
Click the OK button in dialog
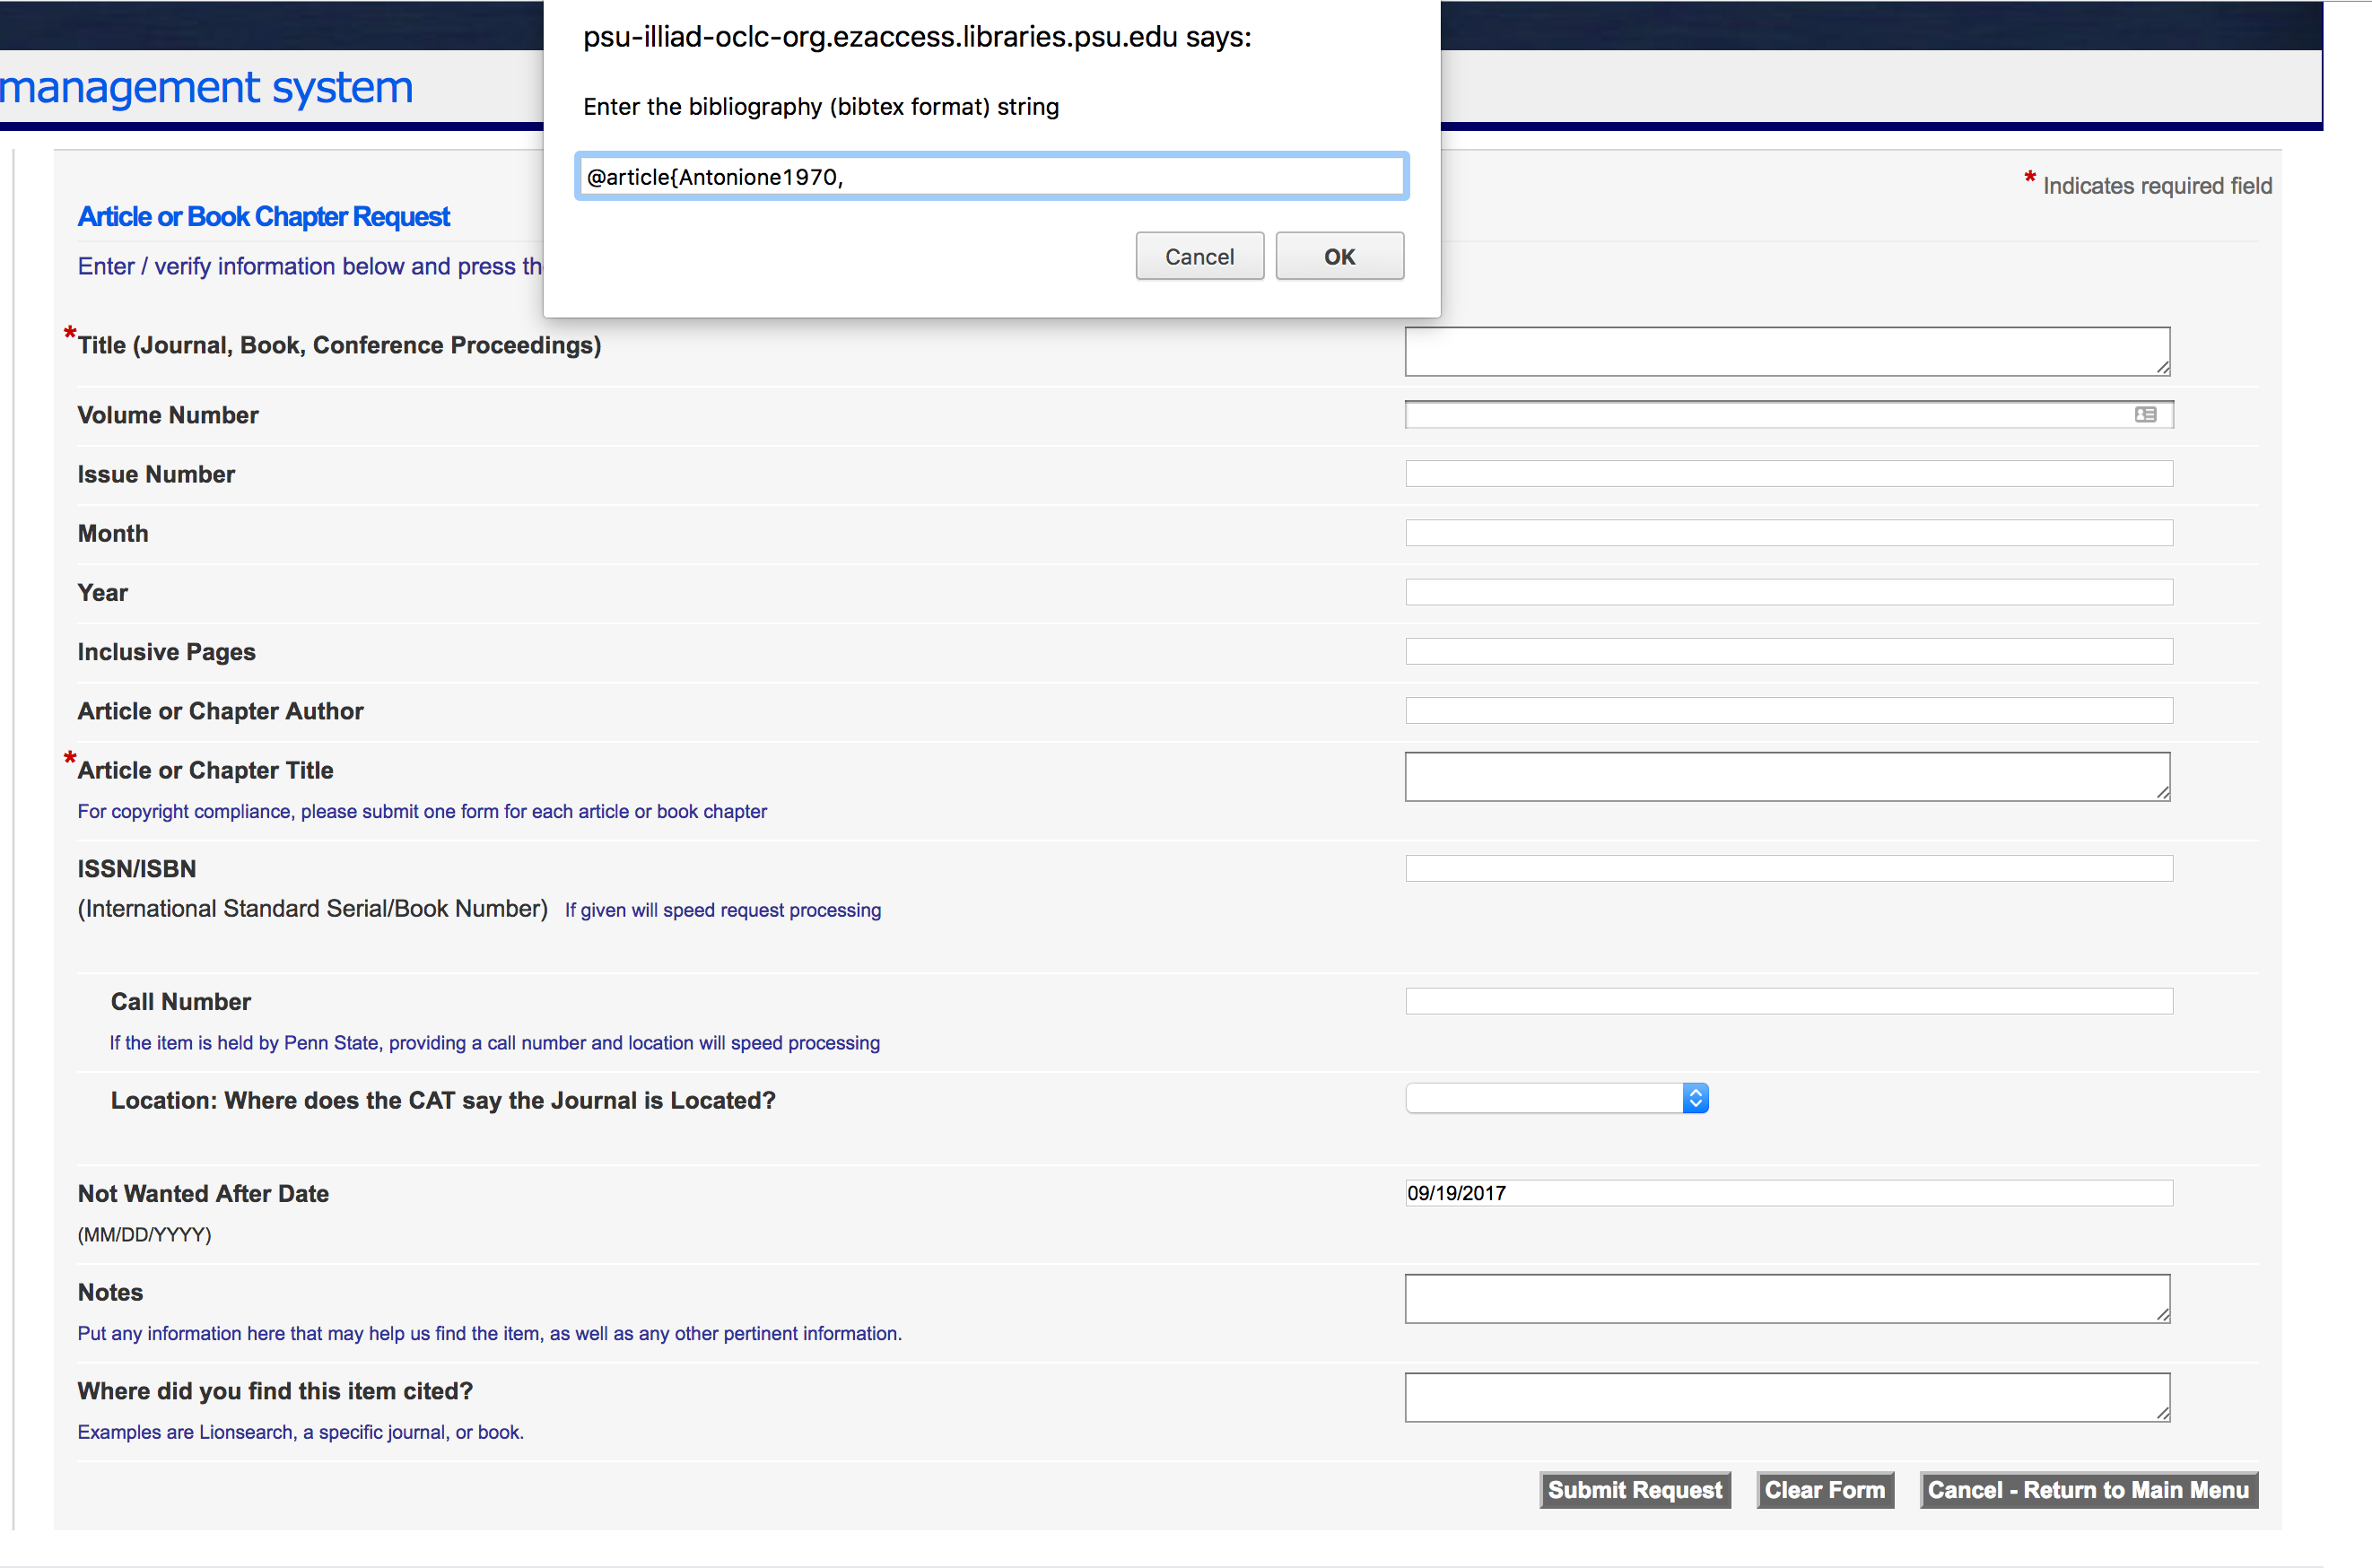(1339, 256)
